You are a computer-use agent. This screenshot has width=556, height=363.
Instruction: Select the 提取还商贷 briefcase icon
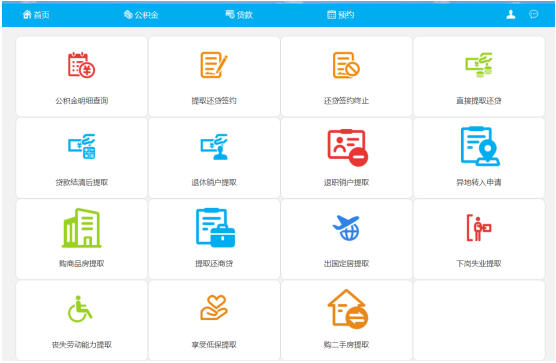(215, 228)
